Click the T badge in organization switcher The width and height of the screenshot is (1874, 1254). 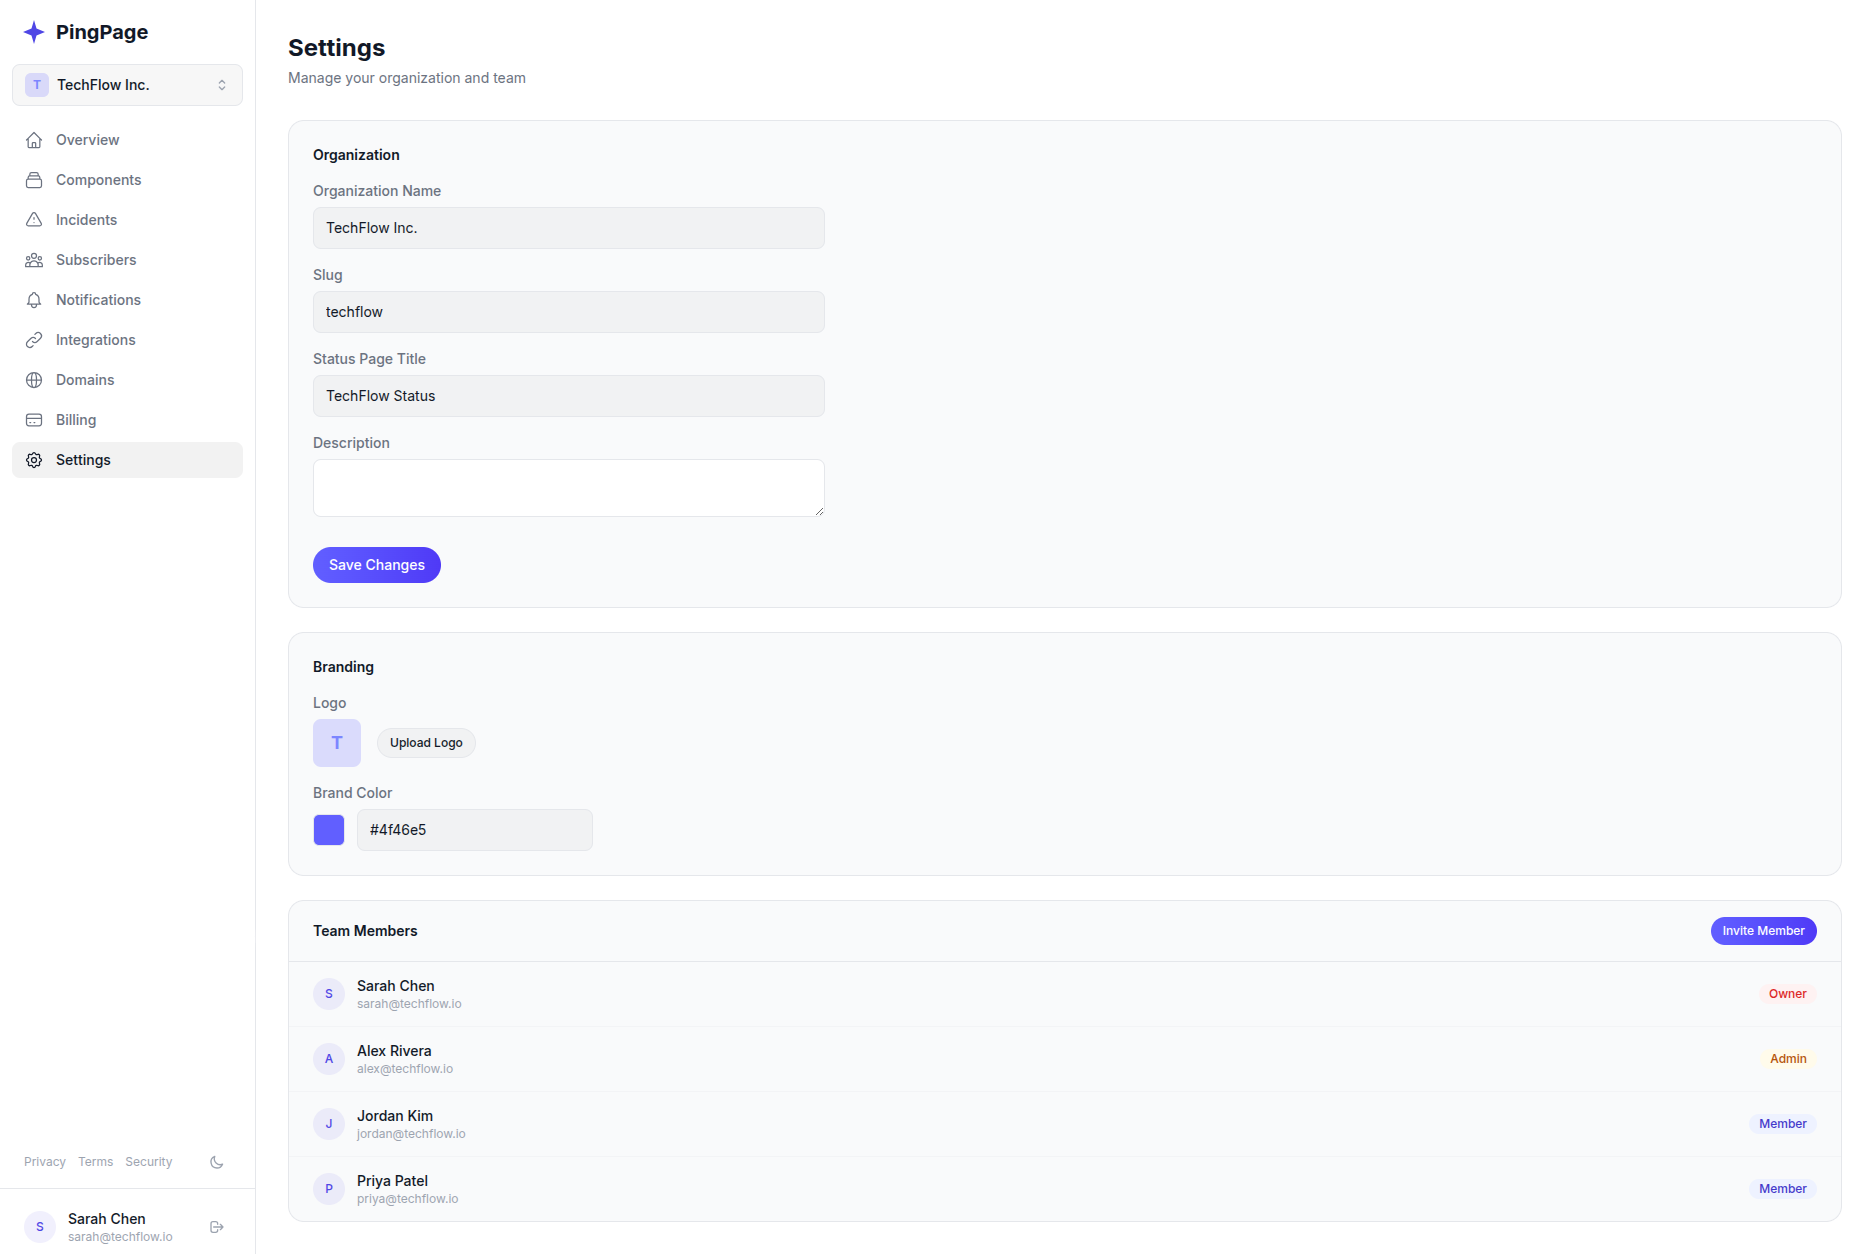pyautogui.click(x=37, y=85)
